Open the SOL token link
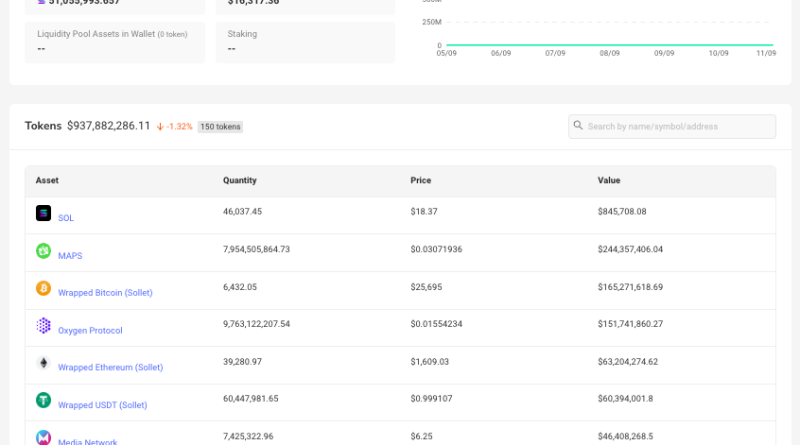Image resolution: width=800 pixels, height=445 pixels. click(66, 218)
